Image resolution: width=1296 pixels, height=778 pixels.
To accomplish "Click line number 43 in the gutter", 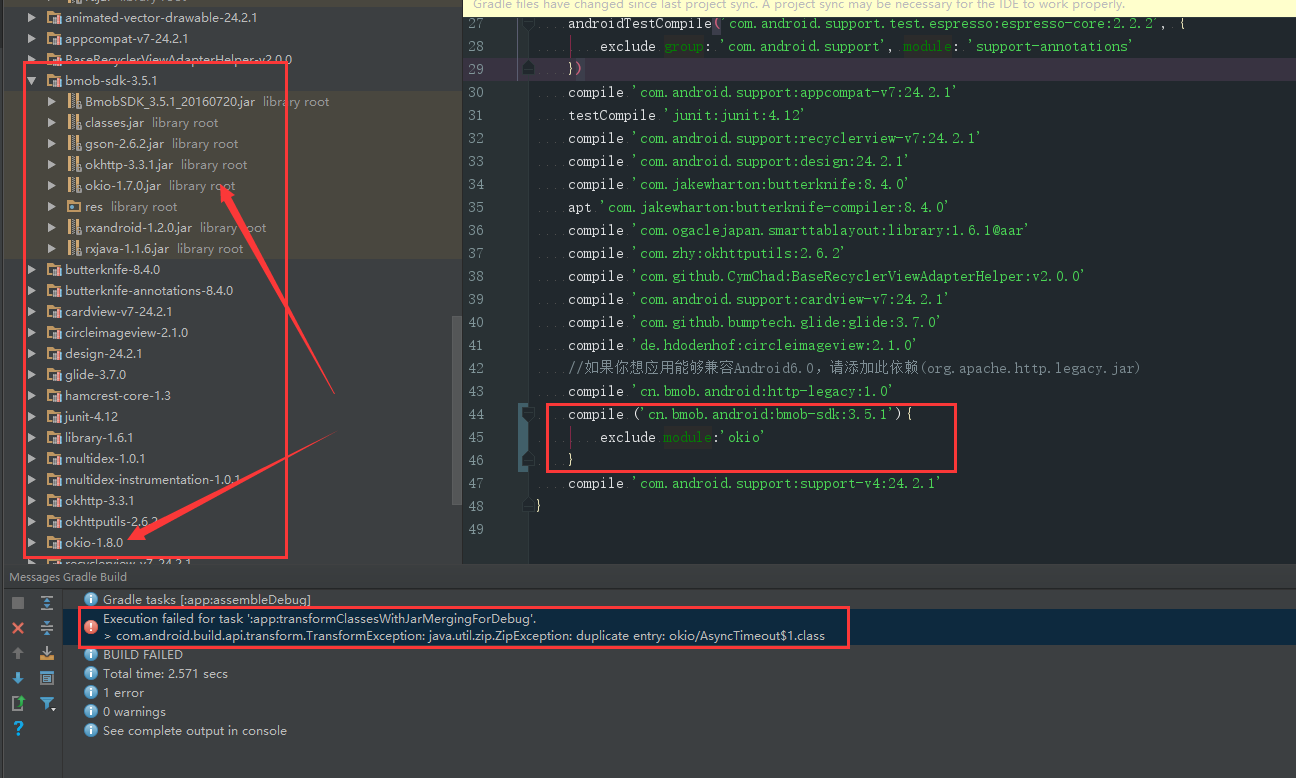I will pyautogui.click(x=475, y=391).
